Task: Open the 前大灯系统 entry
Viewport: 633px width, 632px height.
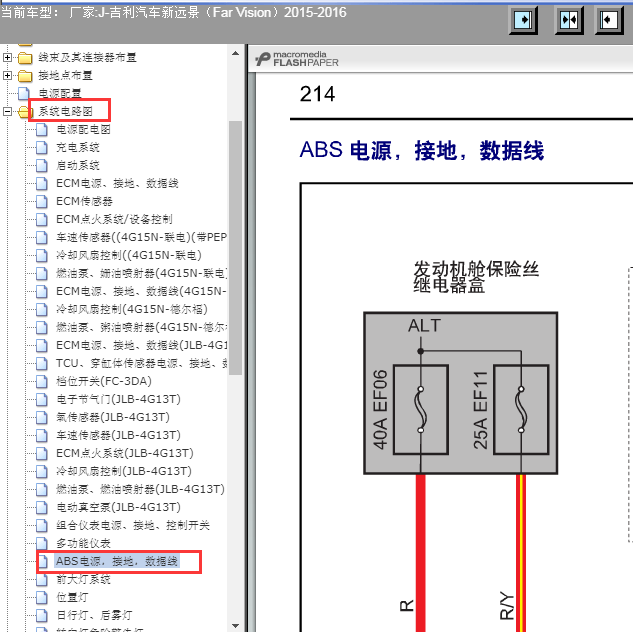Action: point(83,580)
